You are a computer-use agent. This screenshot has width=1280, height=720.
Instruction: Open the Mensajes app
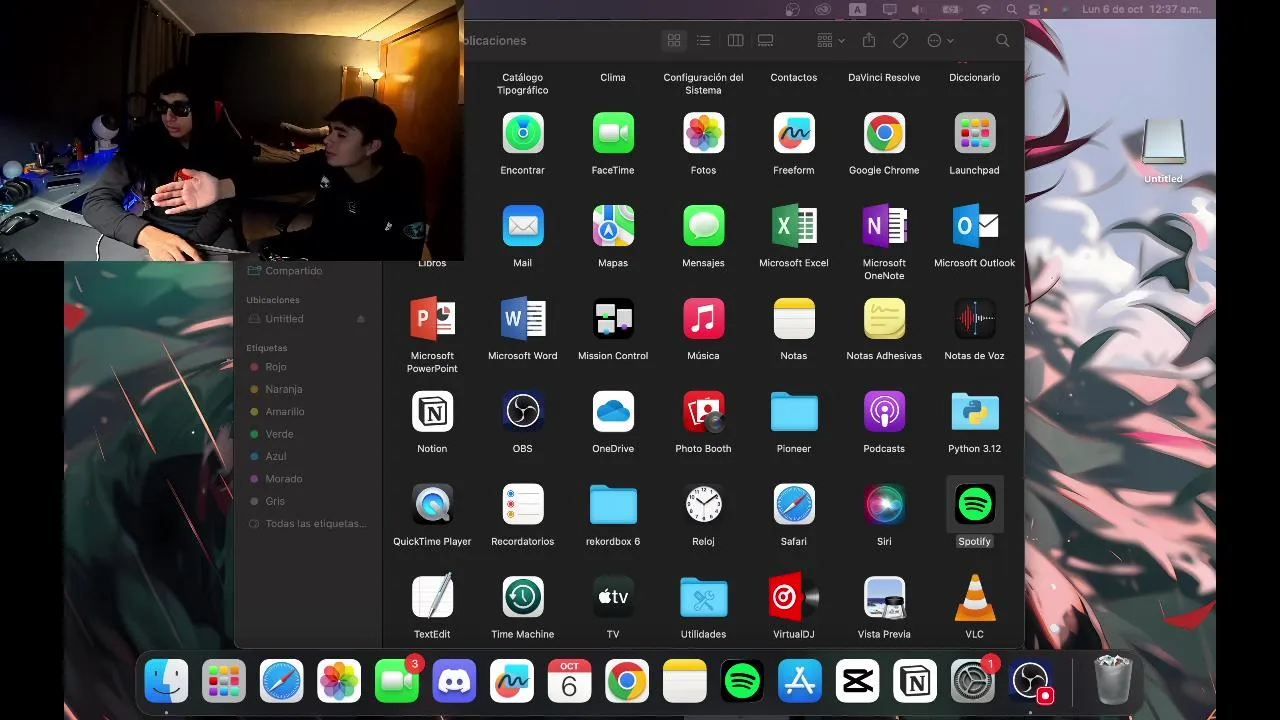[704, 226]
